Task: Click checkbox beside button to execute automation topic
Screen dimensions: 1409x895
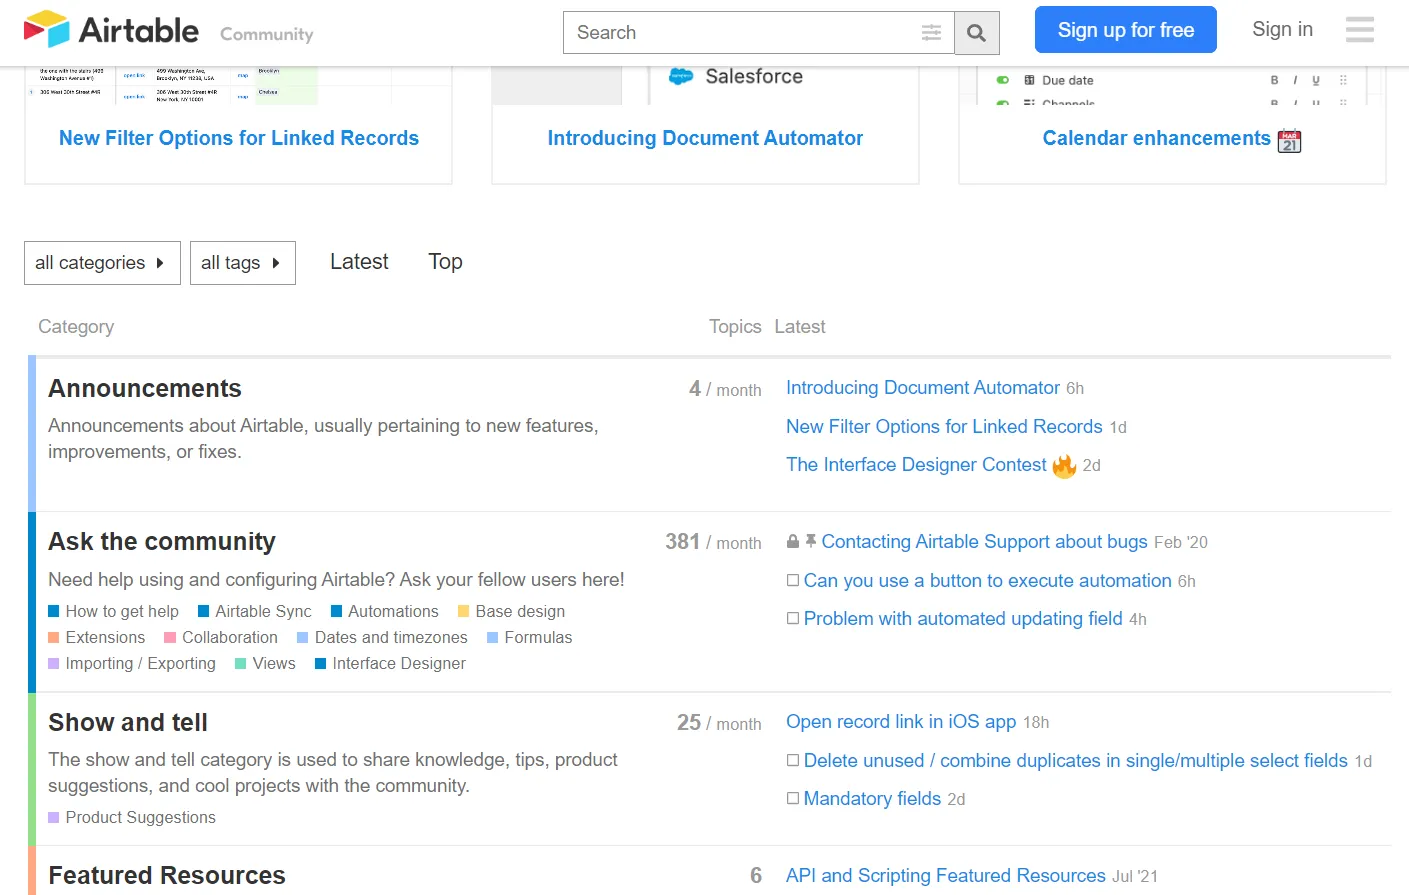Action: click(793, 580)
